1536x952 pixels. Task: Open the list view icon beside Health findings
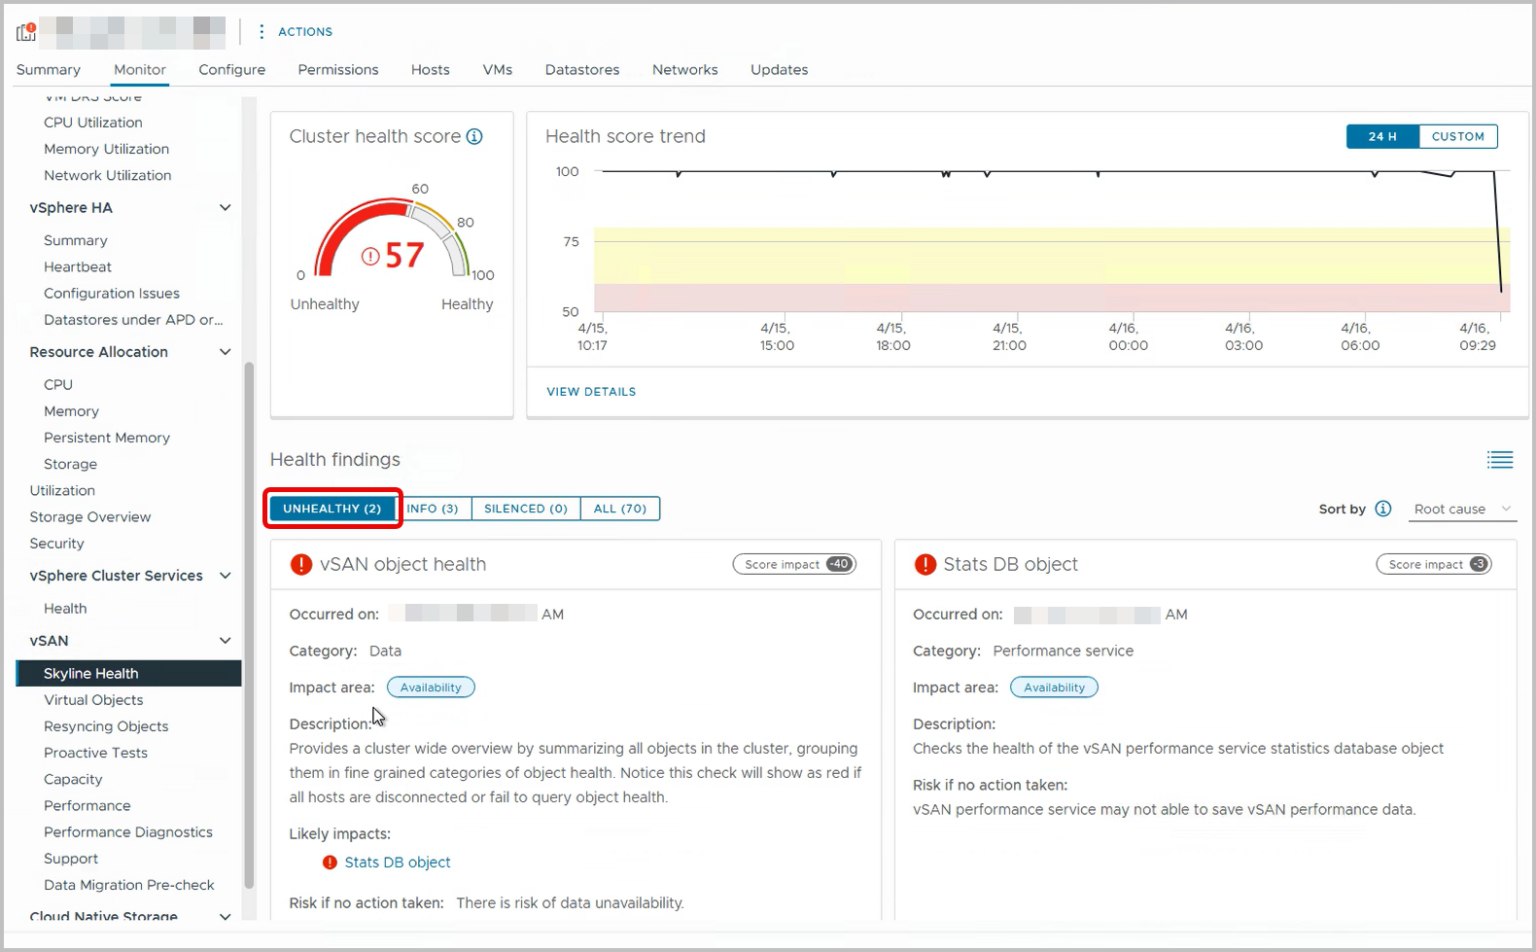tap(1500, 459)
